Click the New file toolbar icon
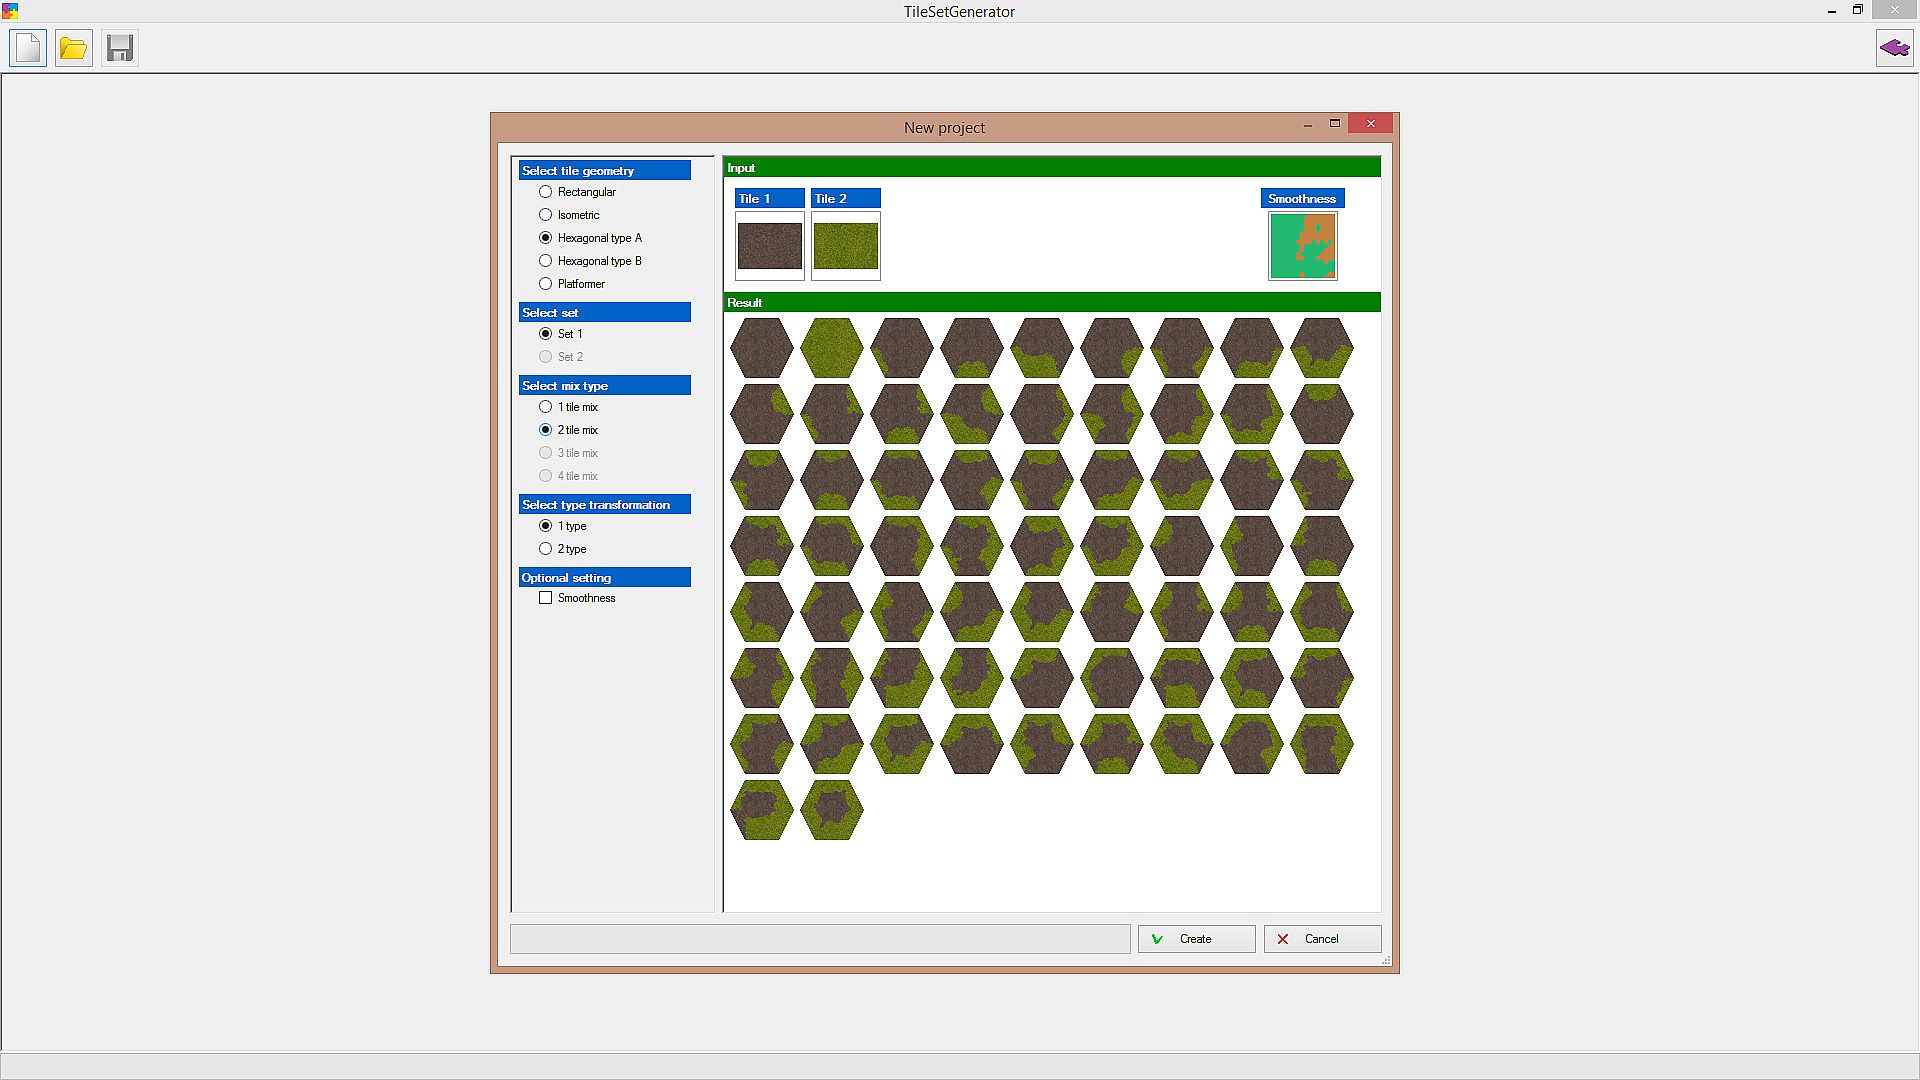 [28, 48]
